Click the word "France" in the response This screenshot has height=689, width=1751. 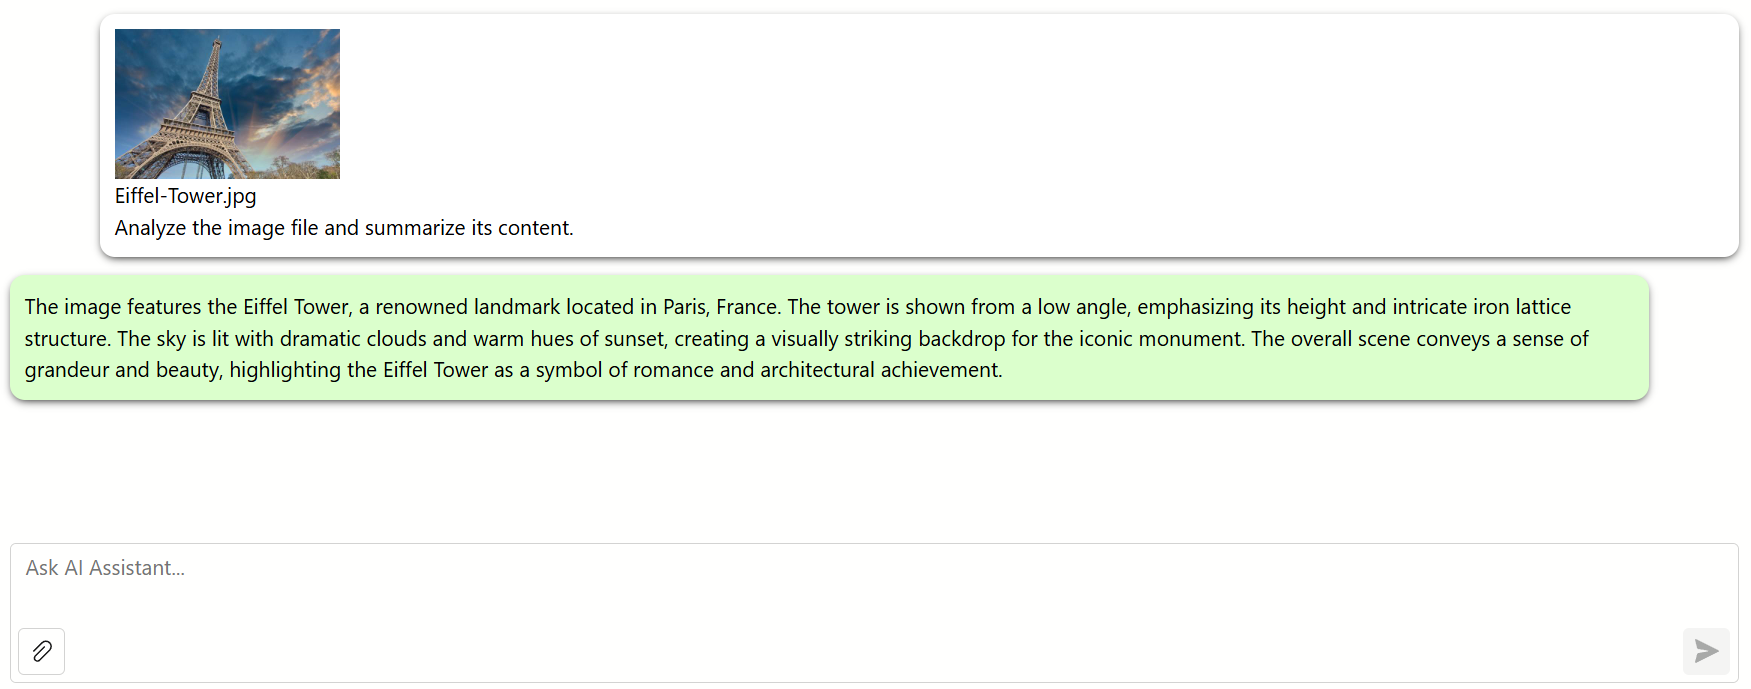[747, 307]
